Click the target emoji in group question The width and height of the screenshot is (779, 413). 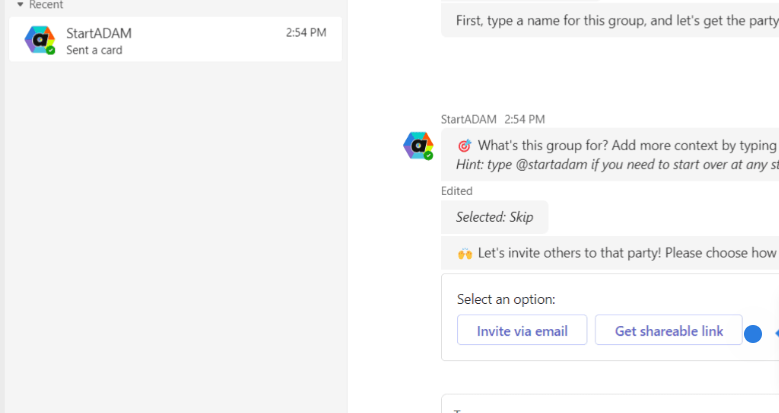[464, 146]
